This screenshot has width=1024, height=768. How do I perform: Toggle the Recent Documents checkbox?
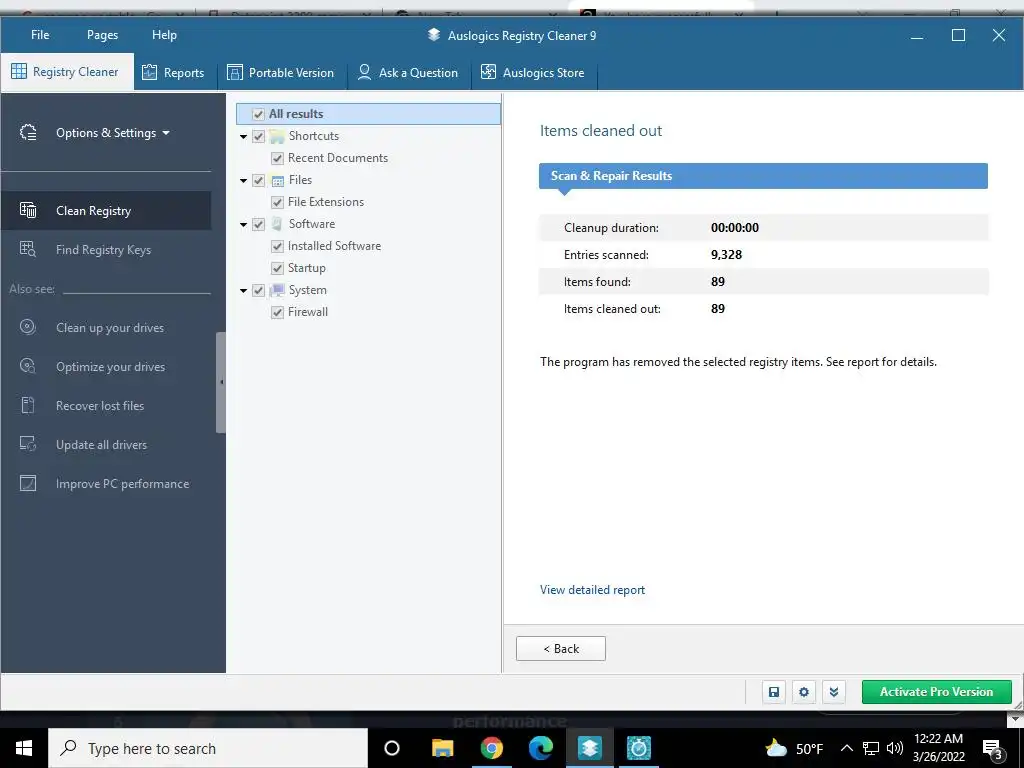point(278,159)
